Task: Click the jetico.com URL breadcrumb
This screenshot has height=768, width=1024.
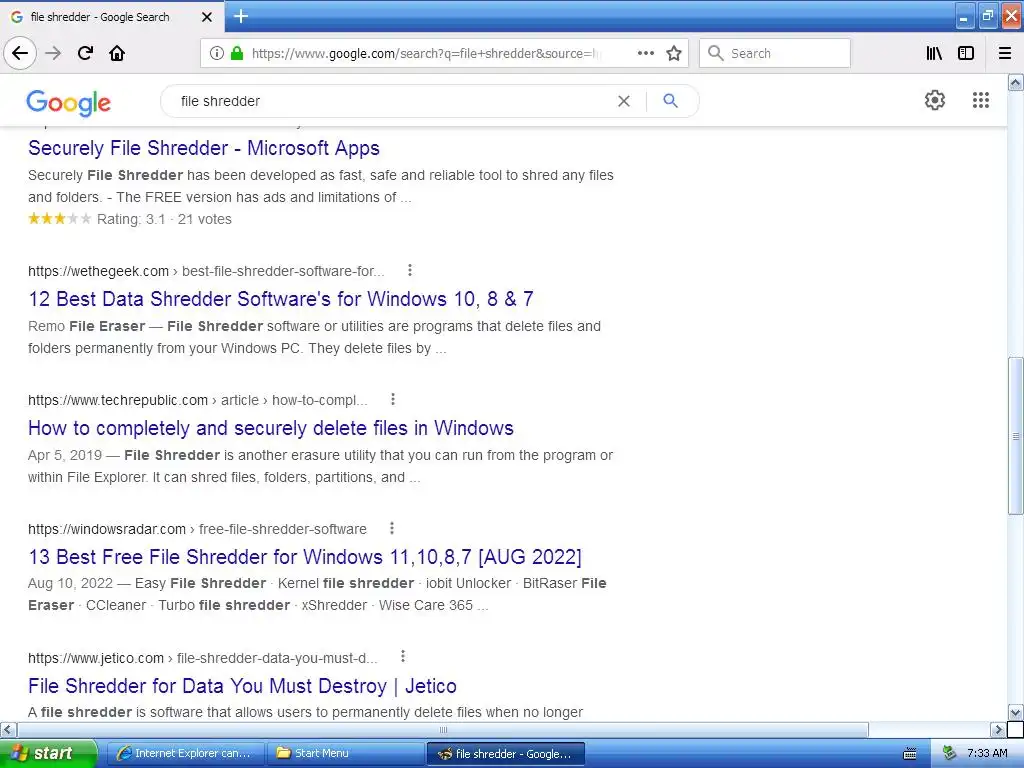Action: click(x=202, y=658)
